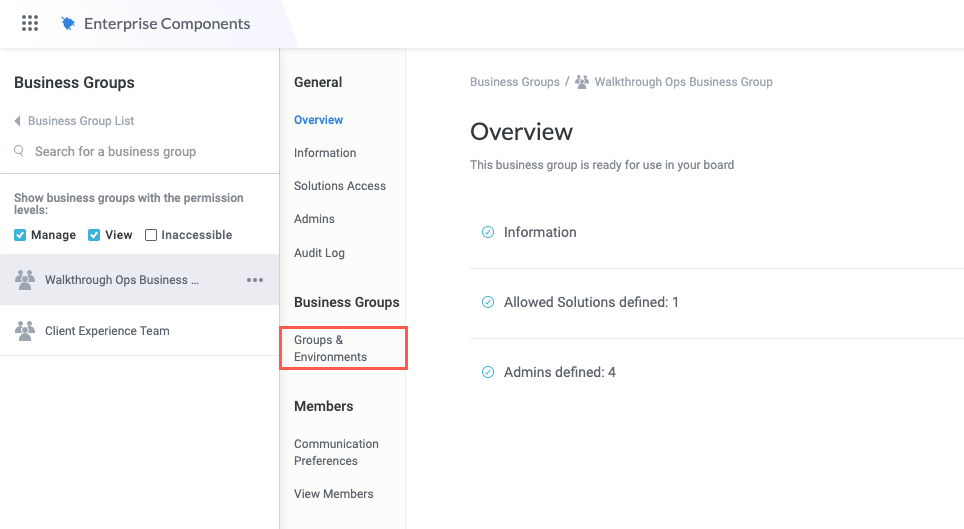964x529 pixels.
Task: Select the Client Experience Team row
Action: pyautogui.click(x=140, y=331)
